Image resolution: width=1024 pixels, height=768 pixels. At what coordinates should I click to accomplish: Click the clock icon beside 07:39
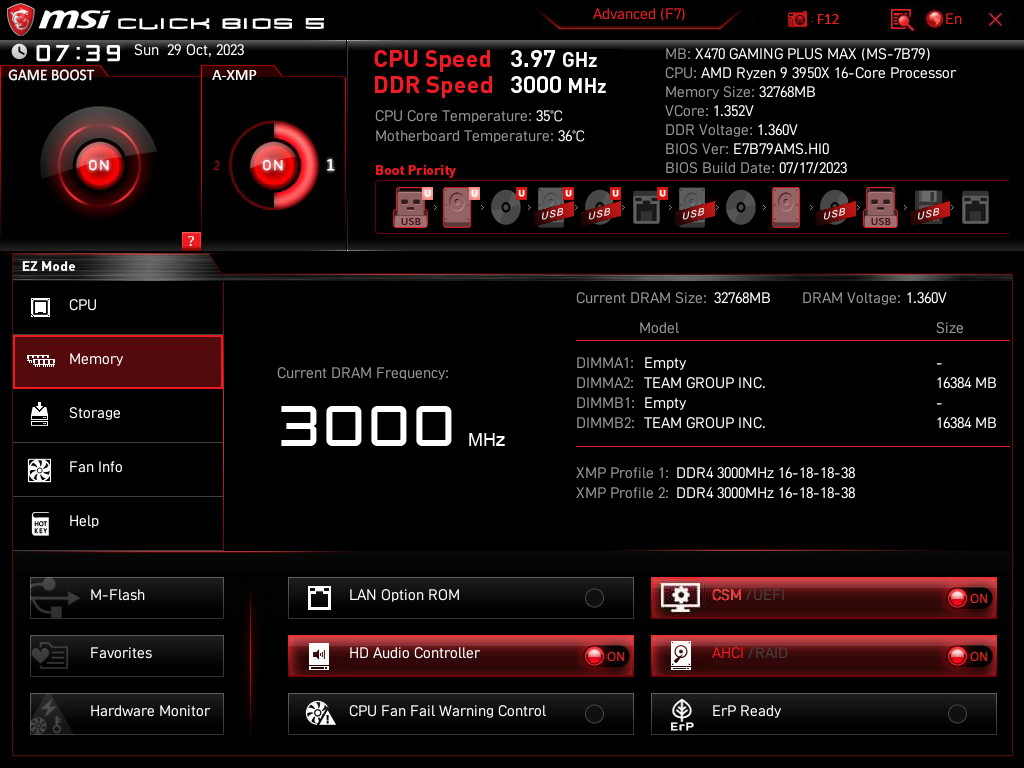click(19, 52)
